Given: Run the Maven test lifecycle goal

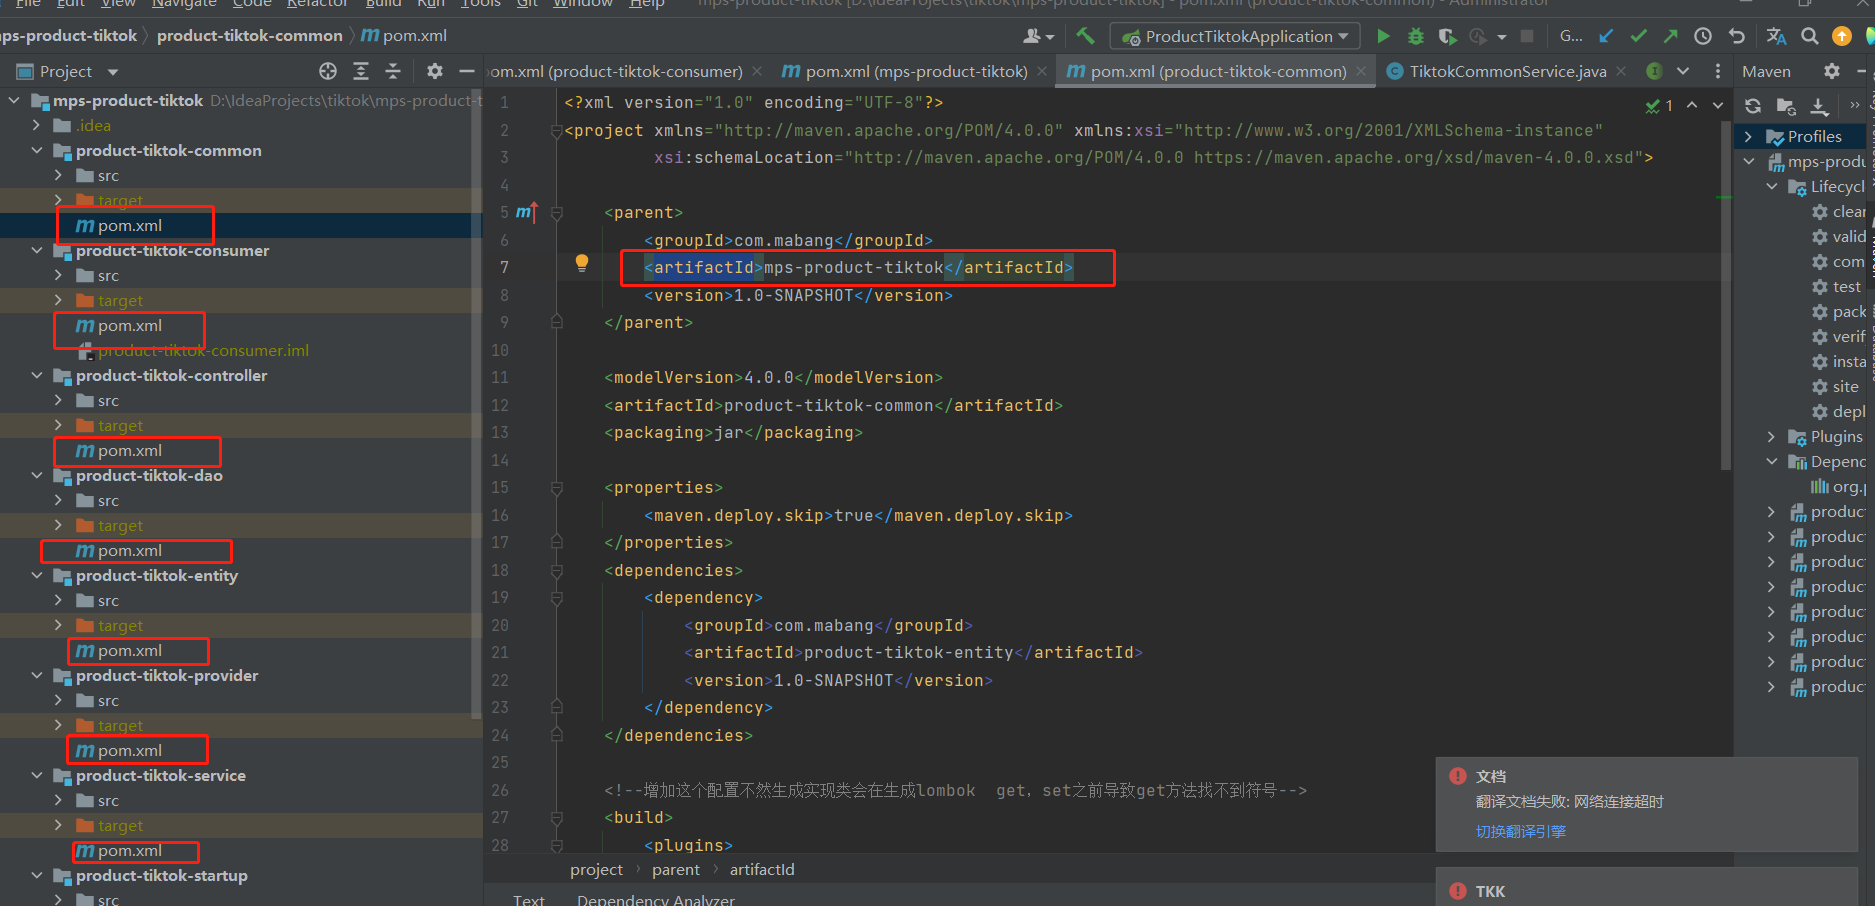Looking at the screenshot, I should (x=1845, y=287).
